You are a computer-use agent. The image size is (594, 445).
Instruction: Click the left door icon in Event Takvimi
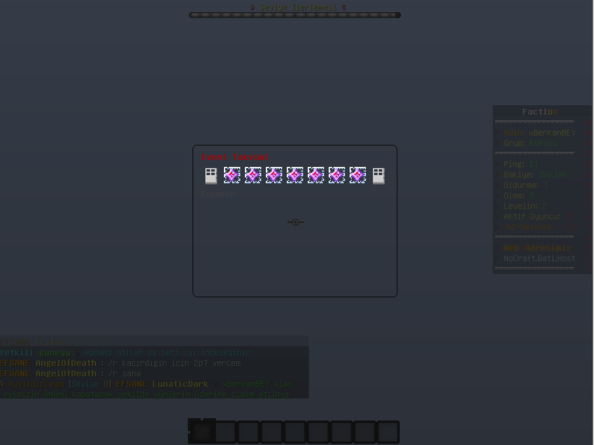click(211, 176)
